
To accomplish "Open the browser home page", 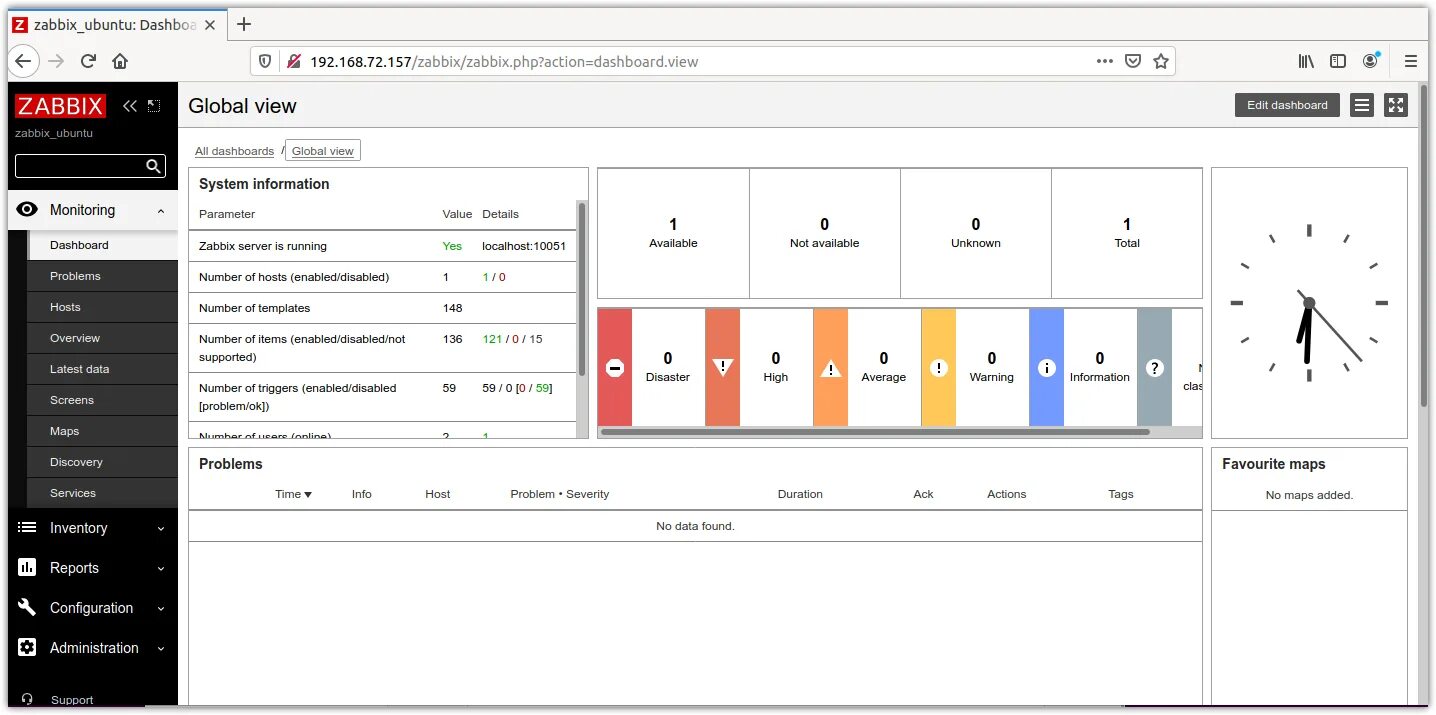I will point(120,61).
